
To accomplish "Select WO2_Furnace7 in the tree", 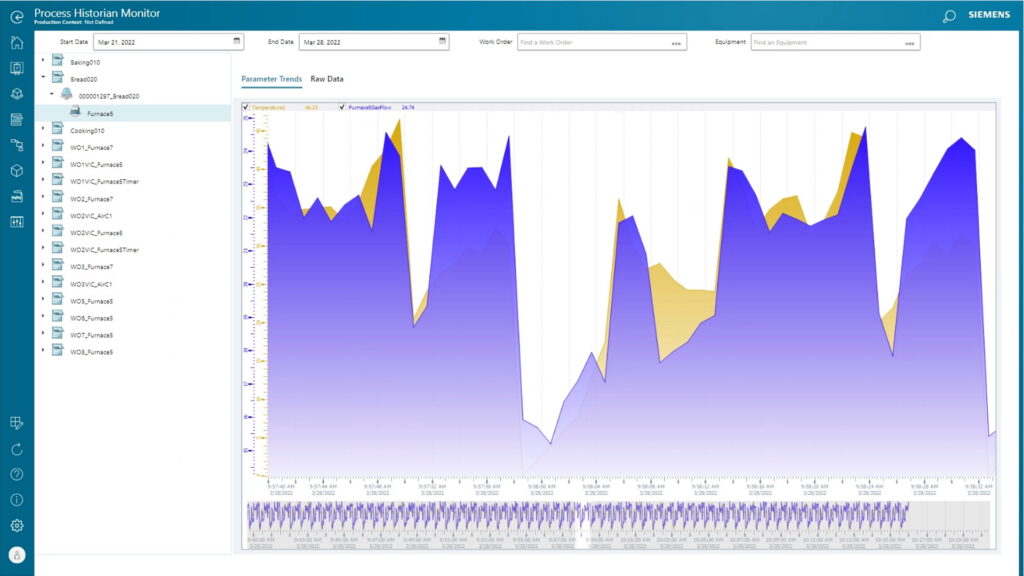I will coord(91,199).
